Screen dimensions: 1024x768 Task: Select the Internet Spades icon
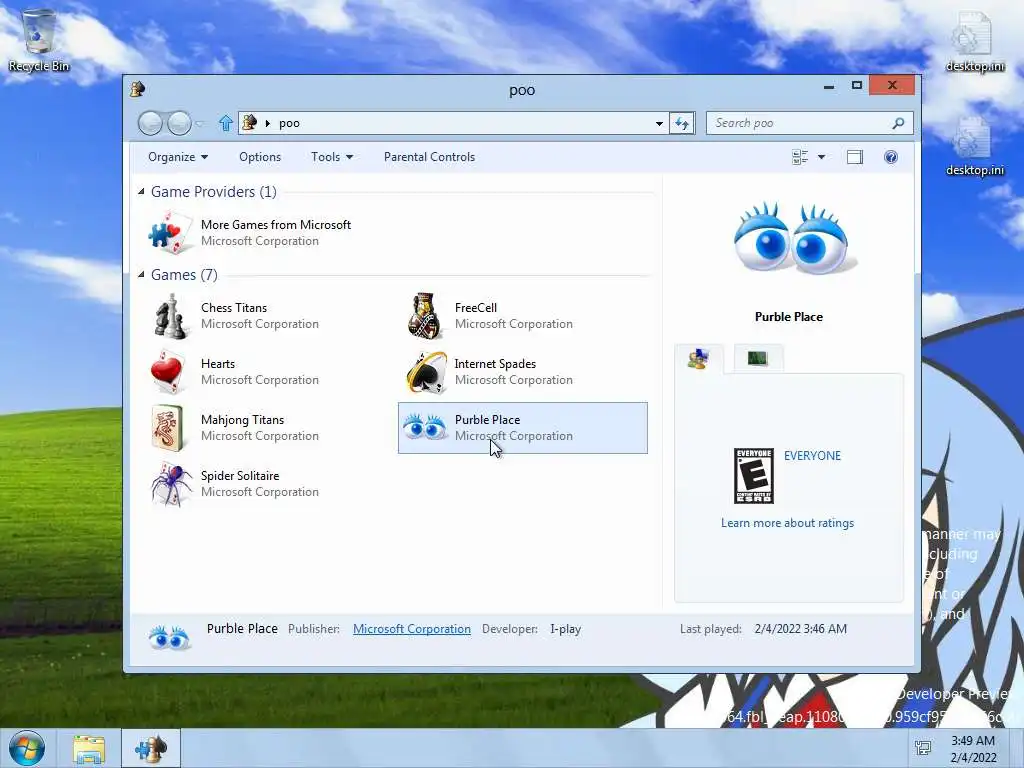[x=426, y=372]
